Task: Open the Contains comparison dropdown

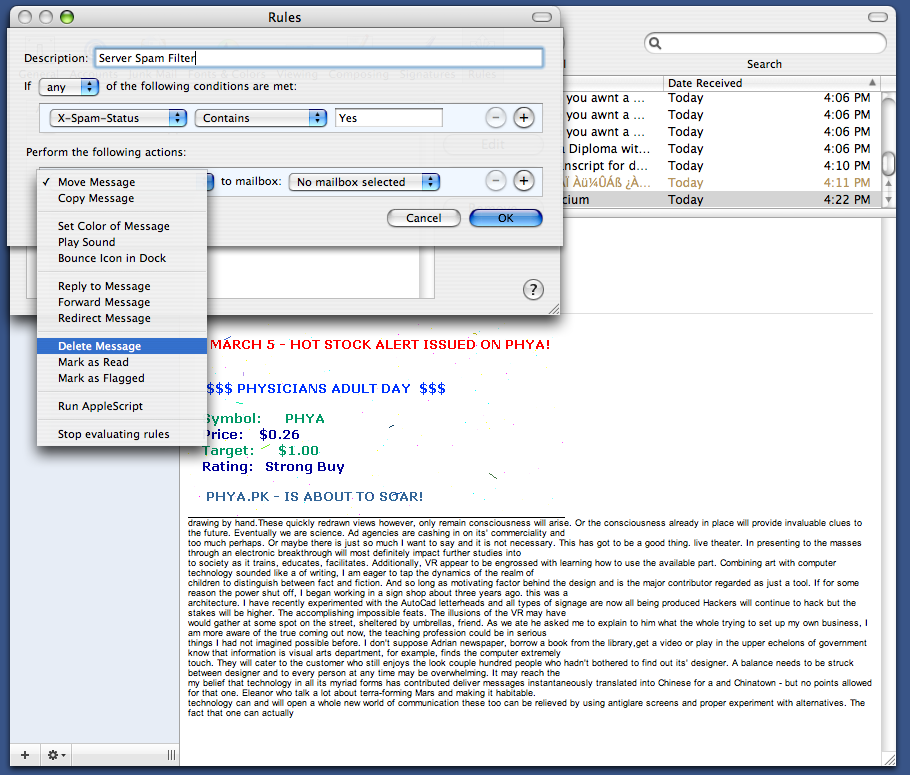Action: (261, 118)
